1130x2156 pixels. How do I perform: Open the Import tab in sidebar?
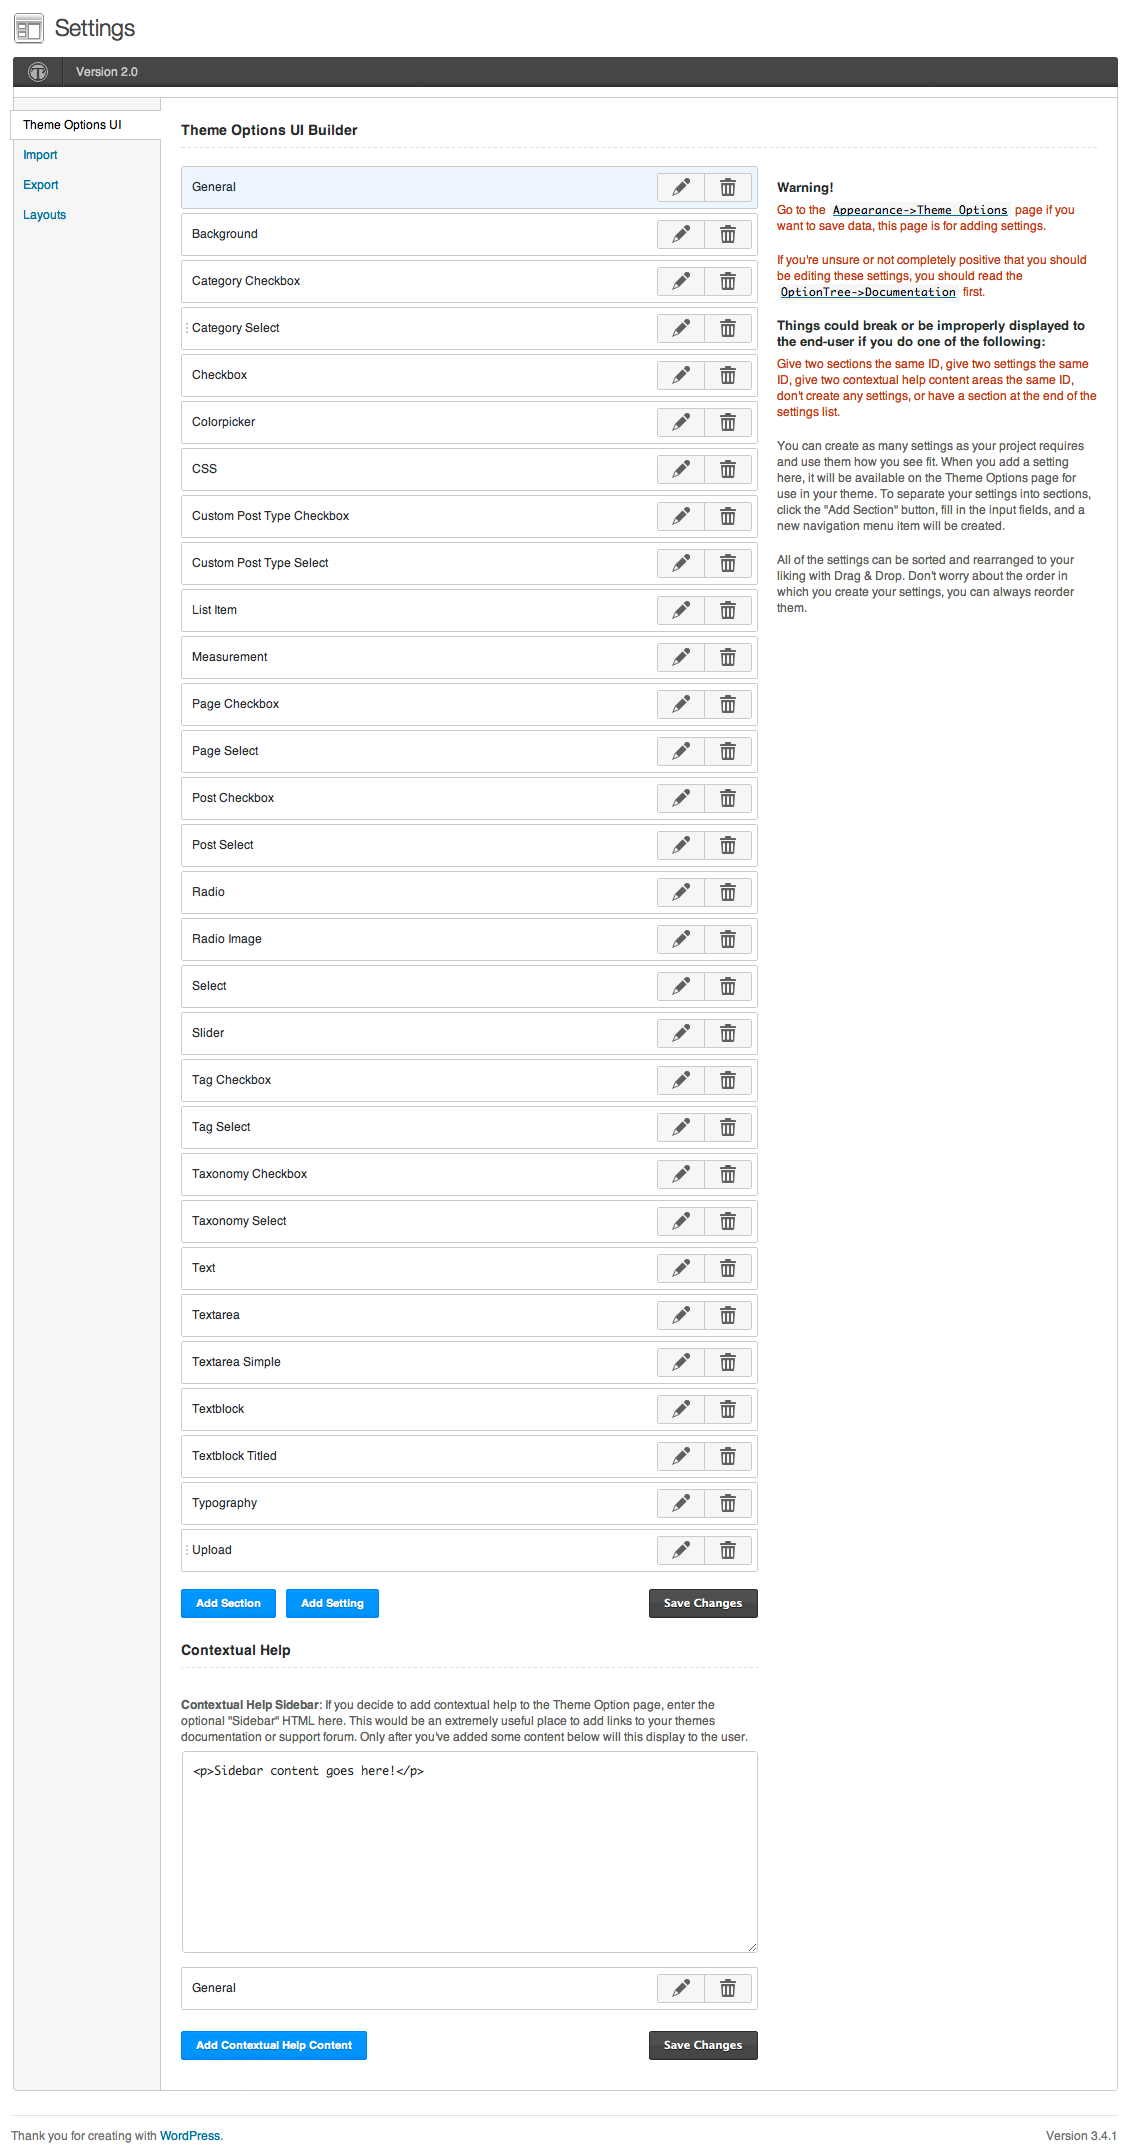[x=40, y=155]
